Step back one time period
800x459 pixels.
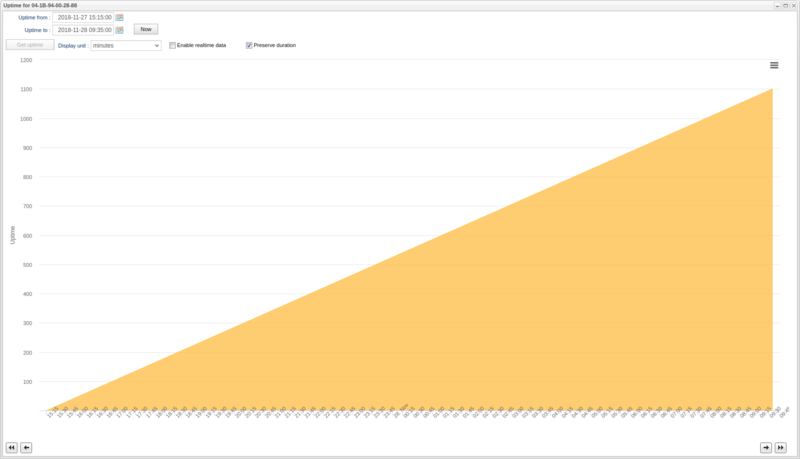(26, 447)
